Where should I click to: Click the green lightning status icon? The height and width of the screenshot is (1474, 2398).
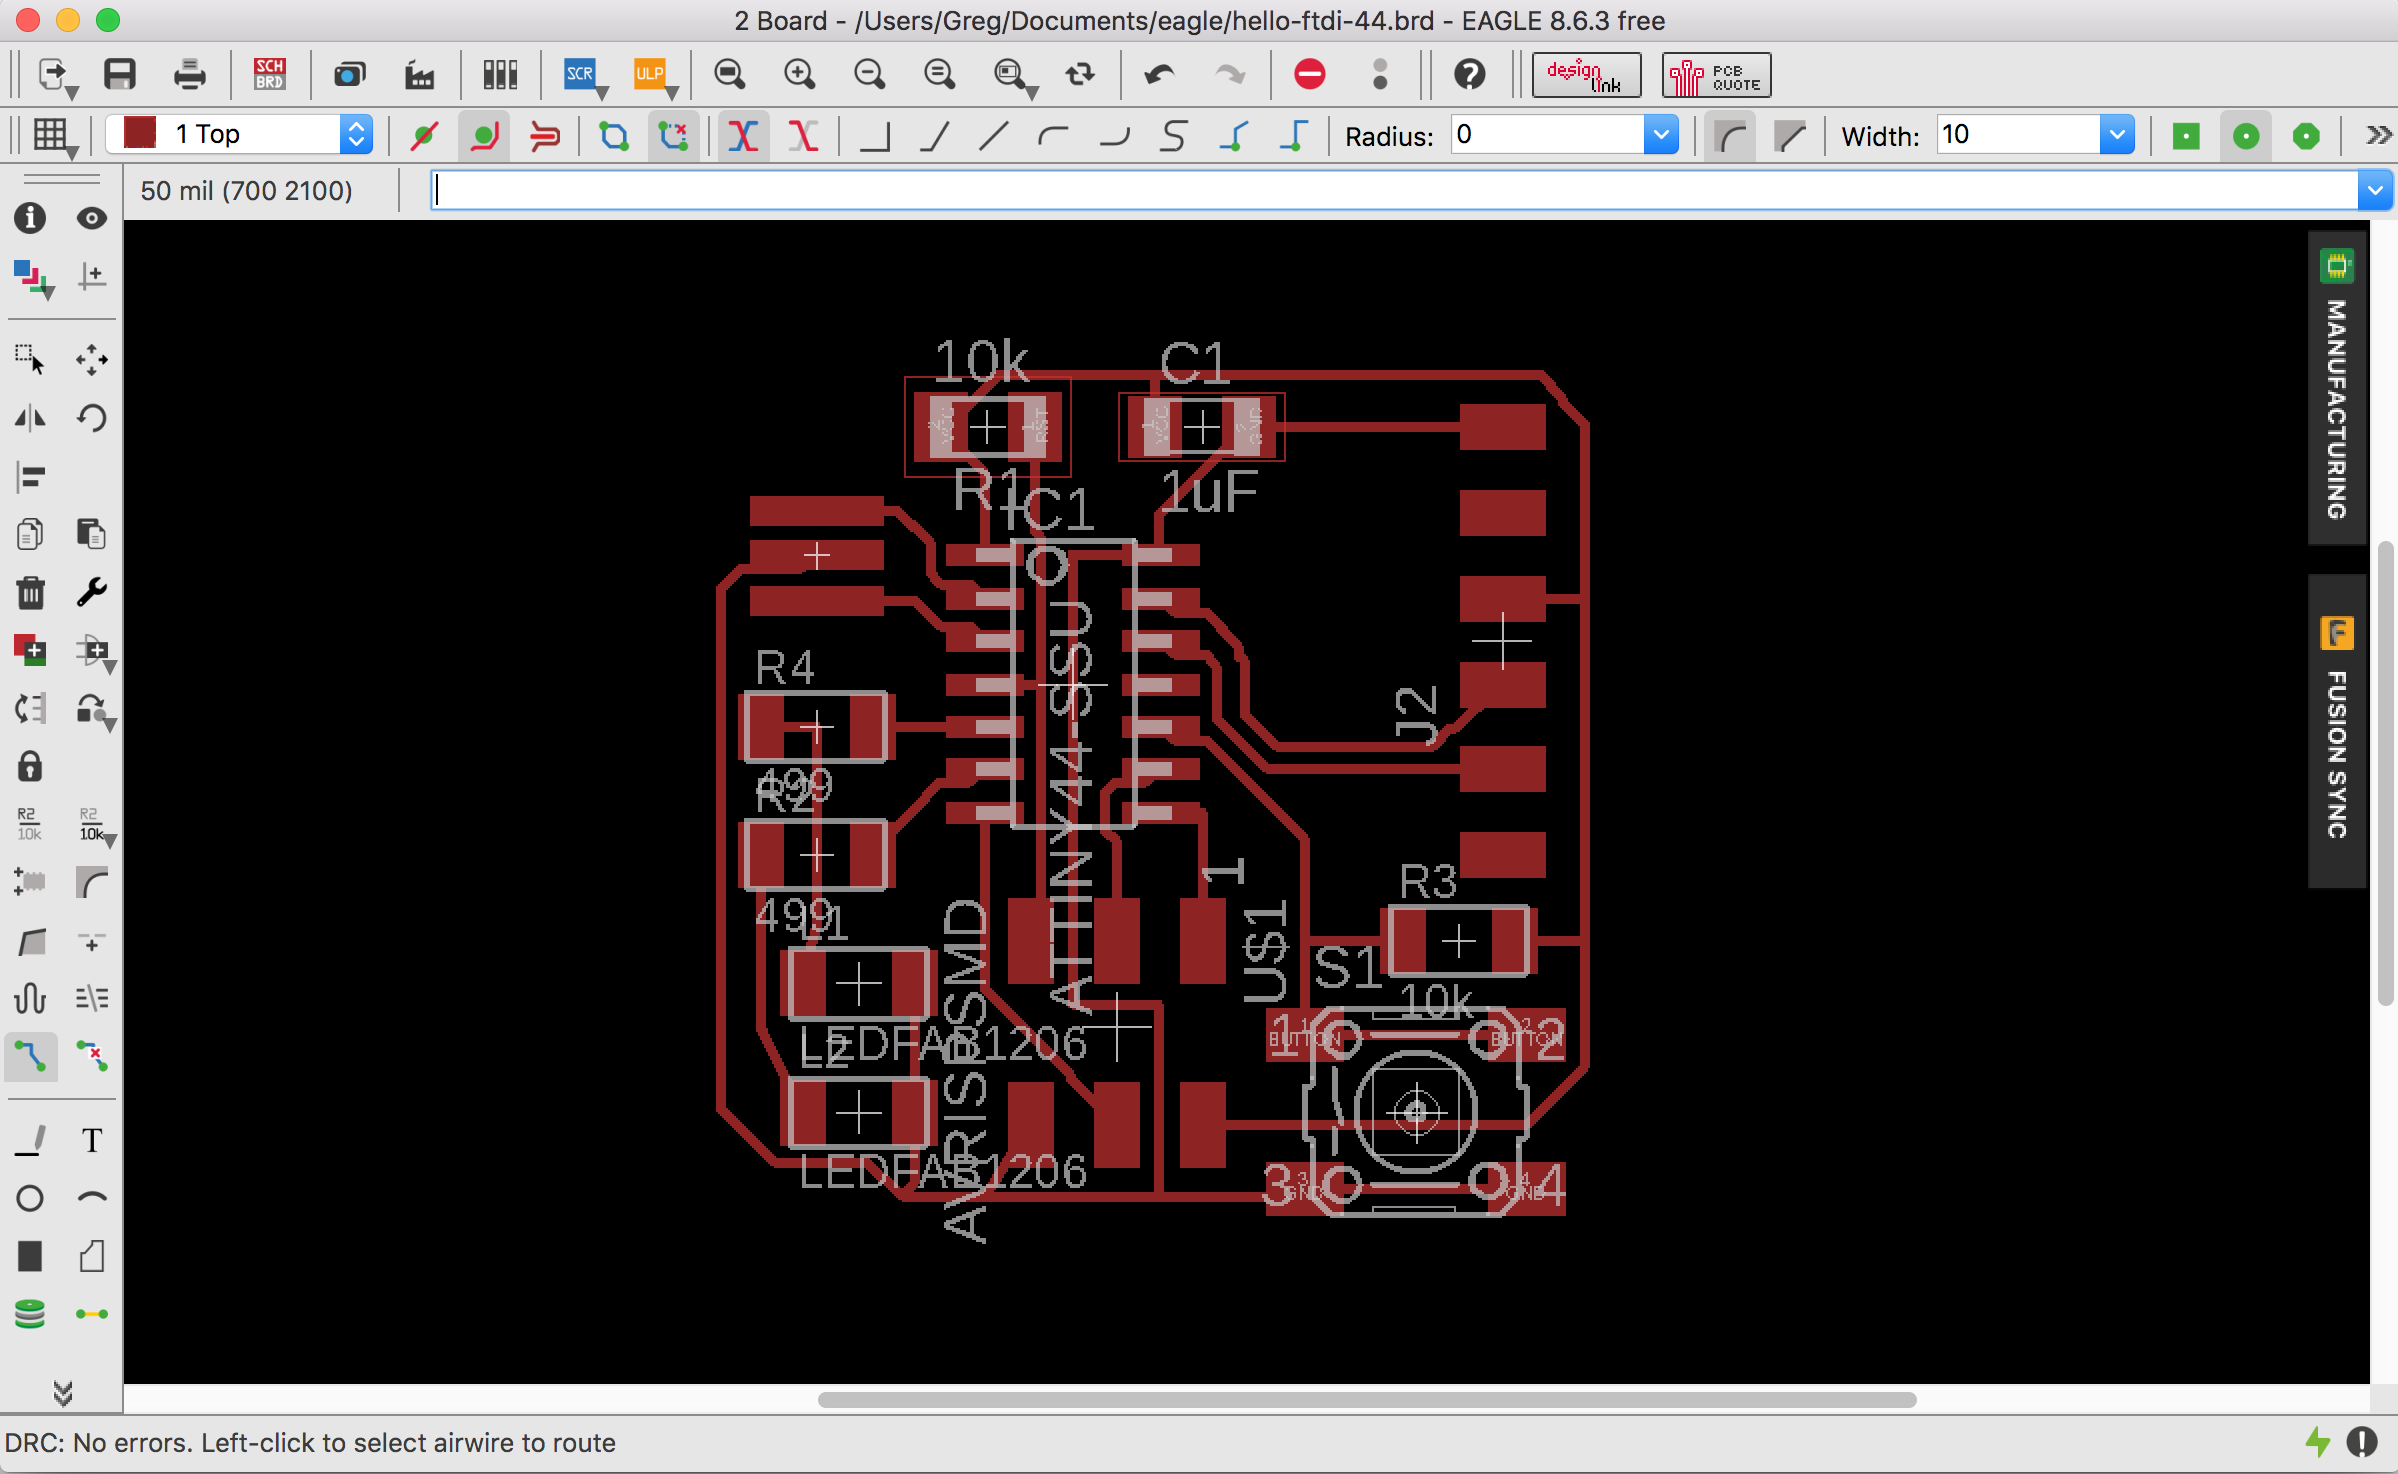point(2318,1442)
